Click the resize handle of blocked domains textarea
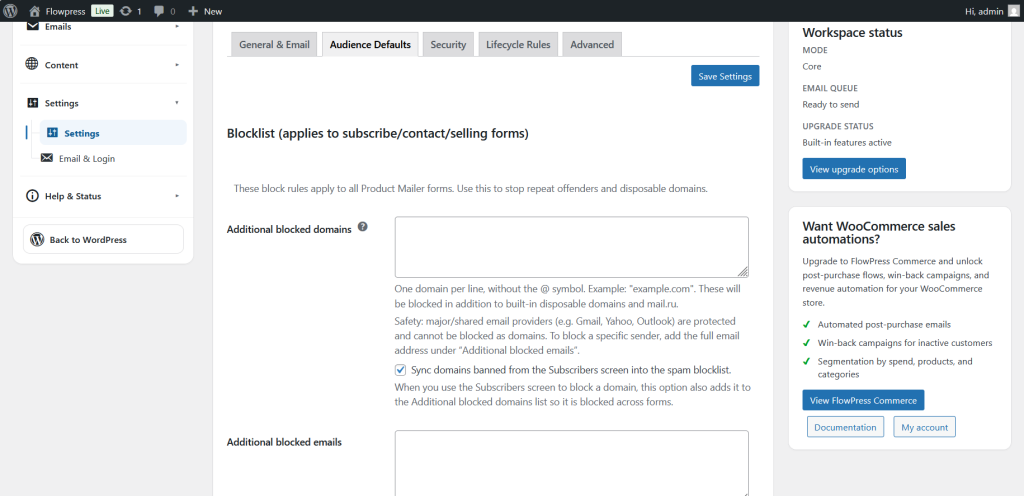This screenshot has width=1024, height=496. (744, 272)
